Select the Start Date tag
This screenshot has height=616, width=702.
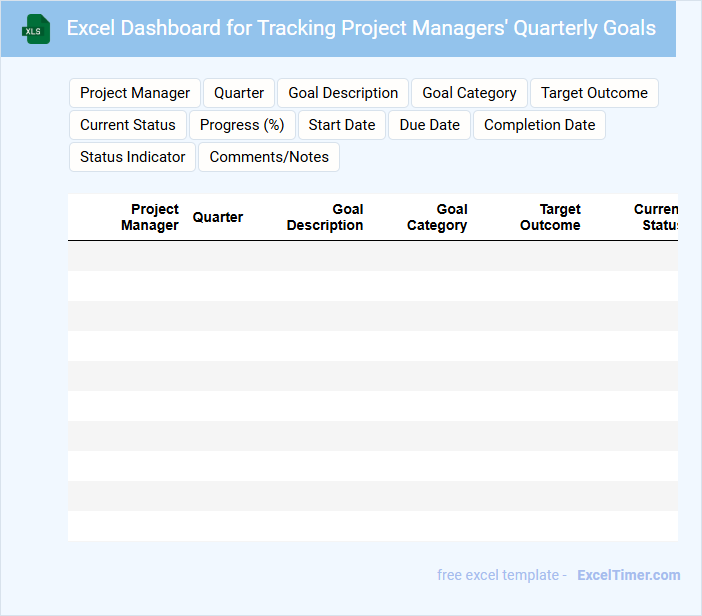click(342, 125)
